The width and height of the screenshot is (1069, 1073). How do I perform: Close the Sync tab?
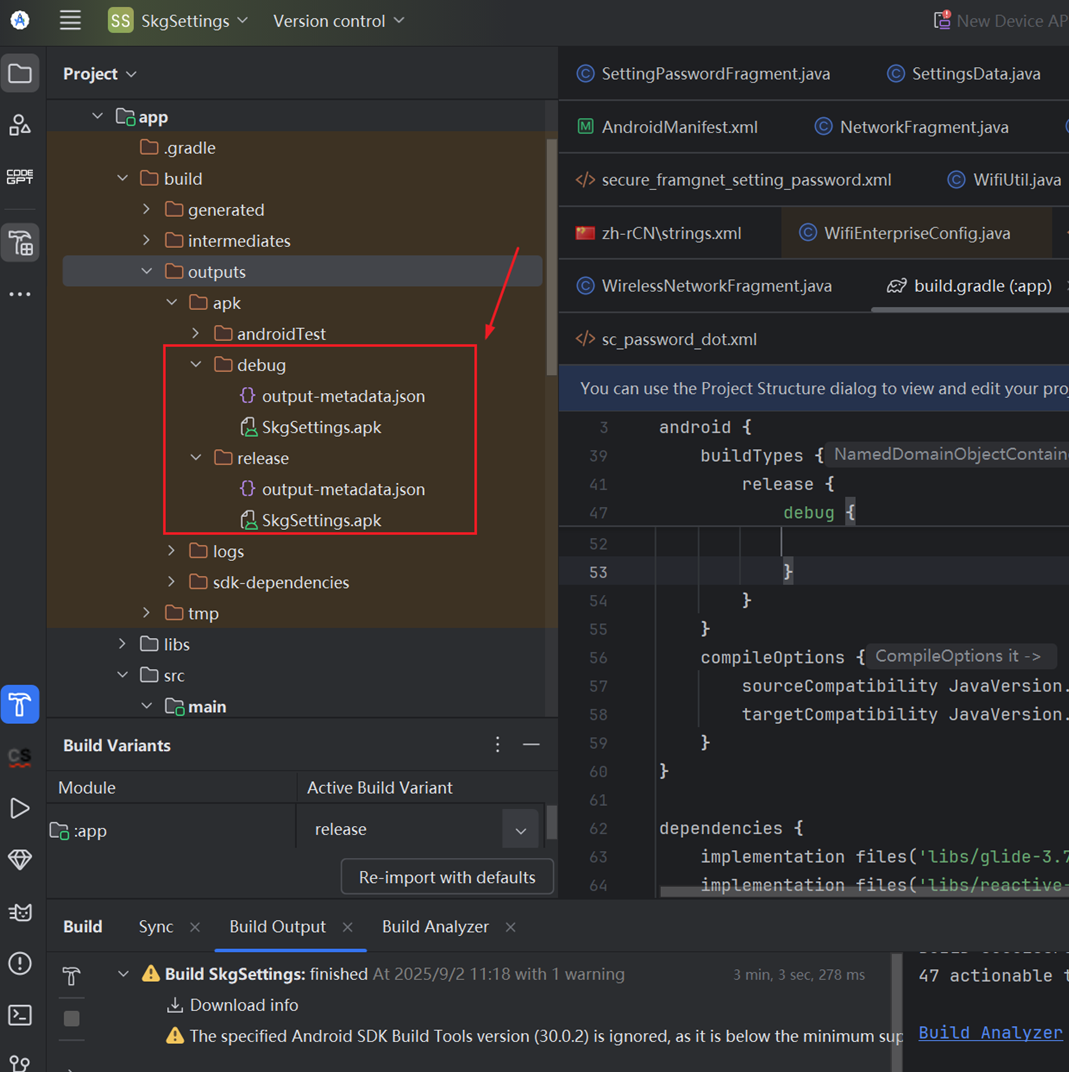pyautogui.click(x=195, y=927)
